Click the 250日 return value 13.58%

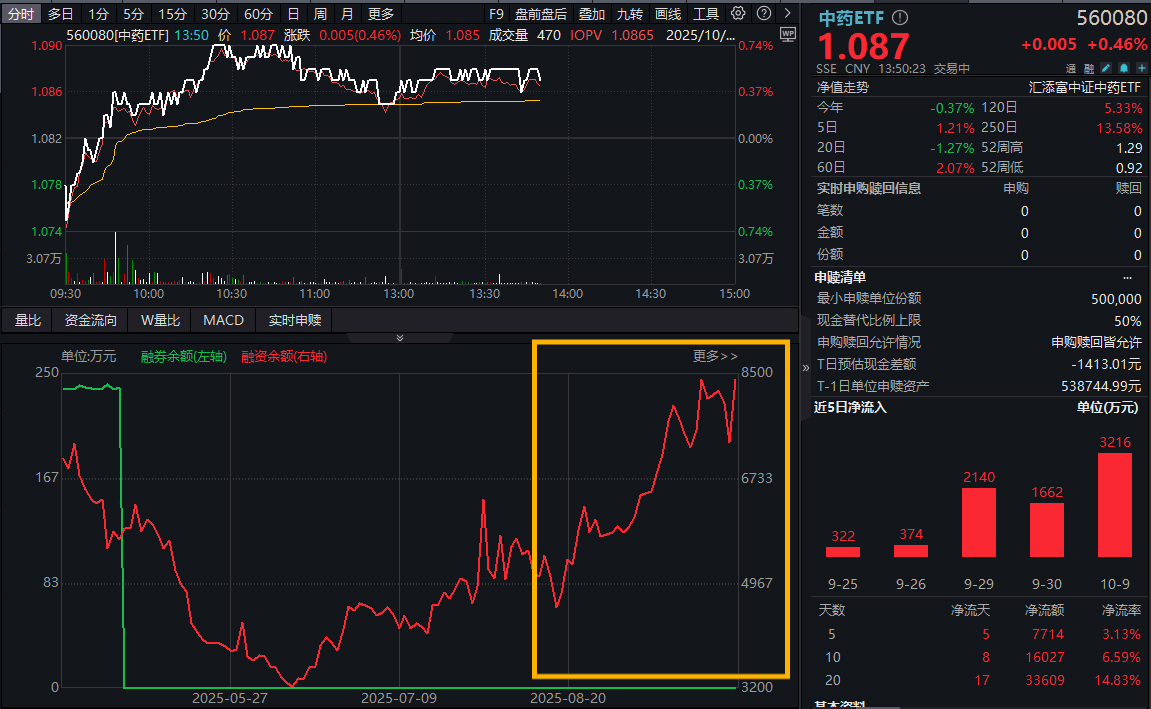1119,128
